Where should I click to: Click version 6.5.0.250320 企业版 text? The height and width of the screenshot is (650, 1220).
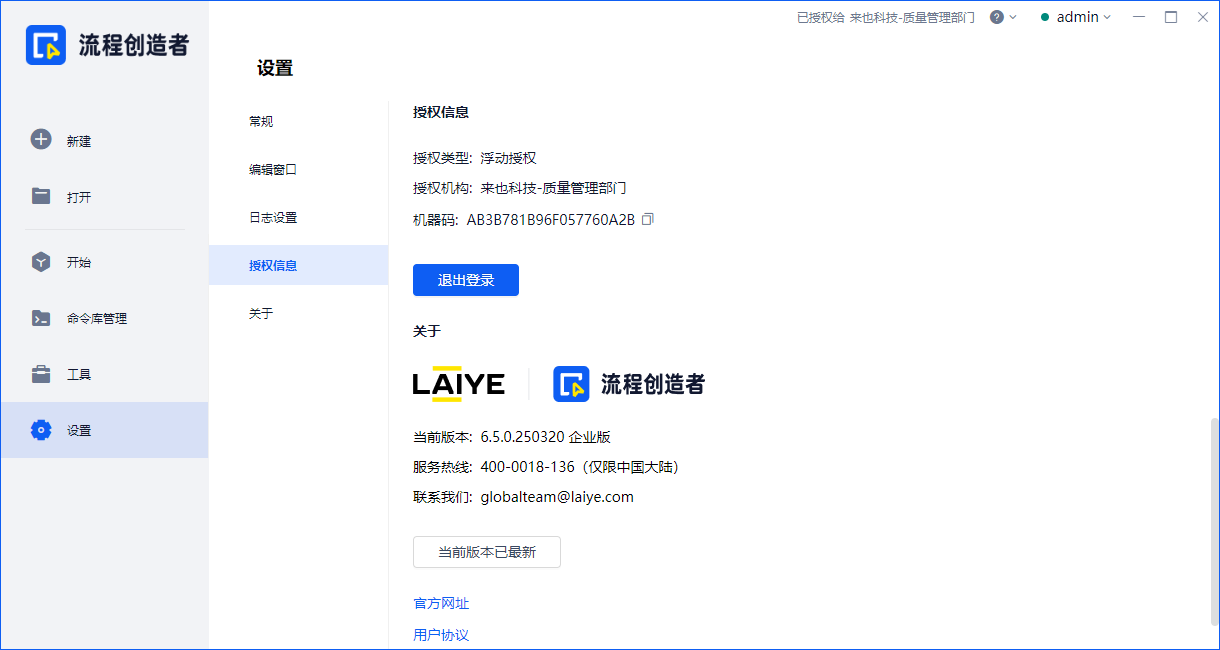546,437
